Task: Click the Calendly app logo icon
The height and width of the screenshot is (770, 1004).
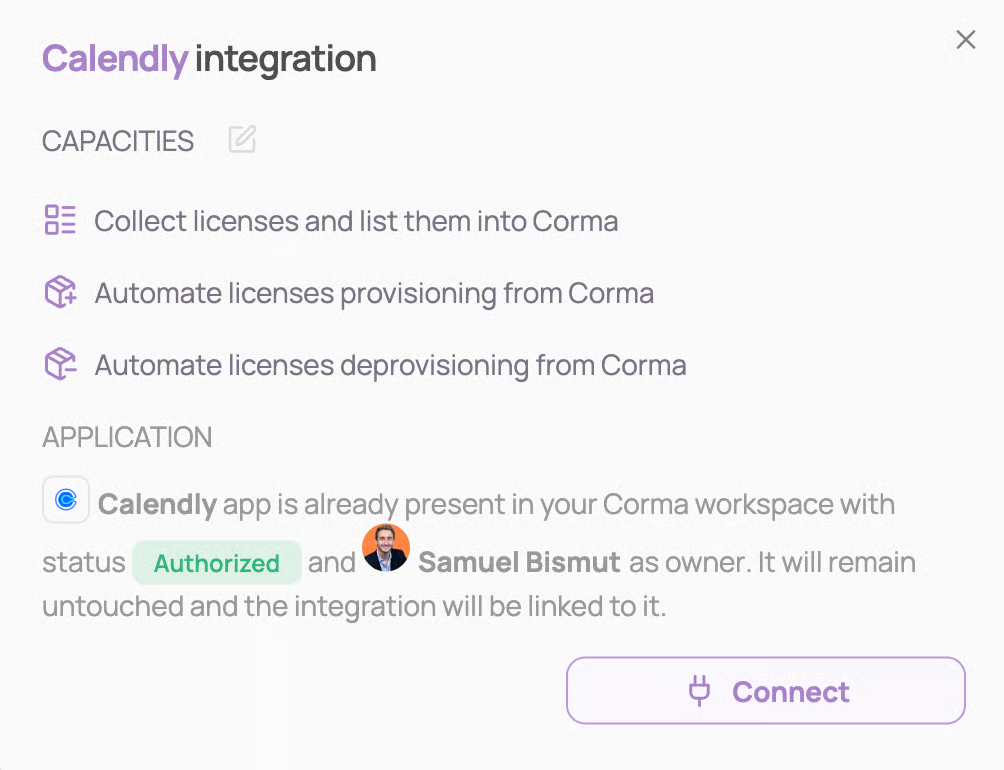Action: 66,501
